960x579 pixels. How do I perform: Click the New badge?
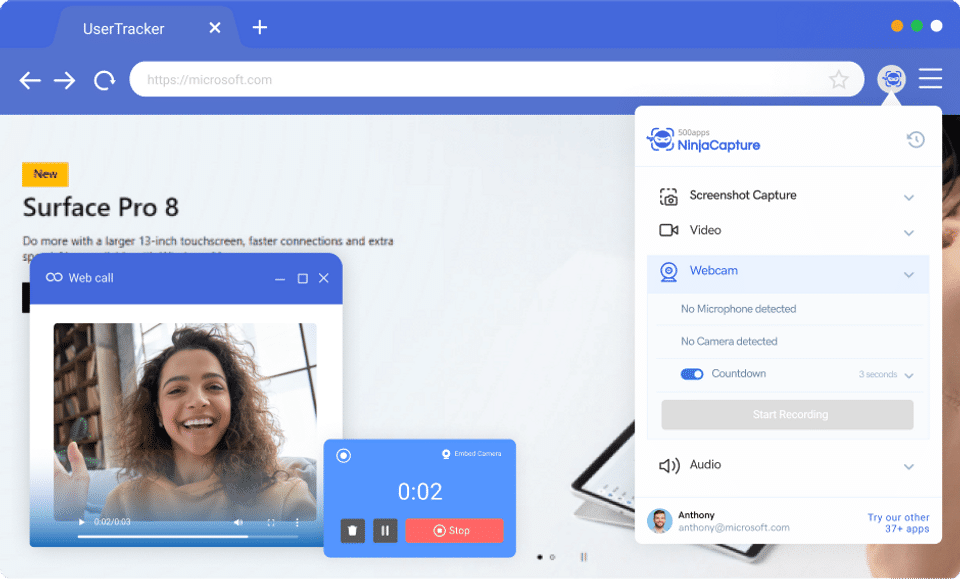[x=45, y=174]
